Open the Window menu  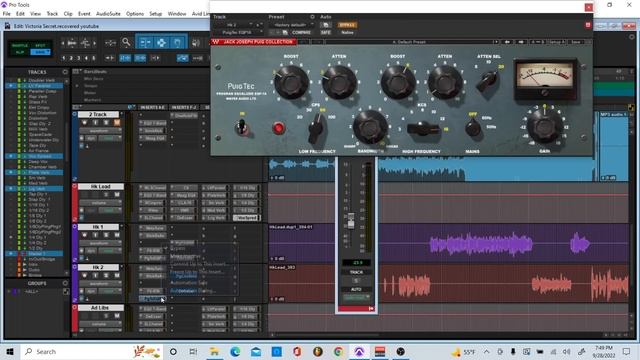[177, 13]
